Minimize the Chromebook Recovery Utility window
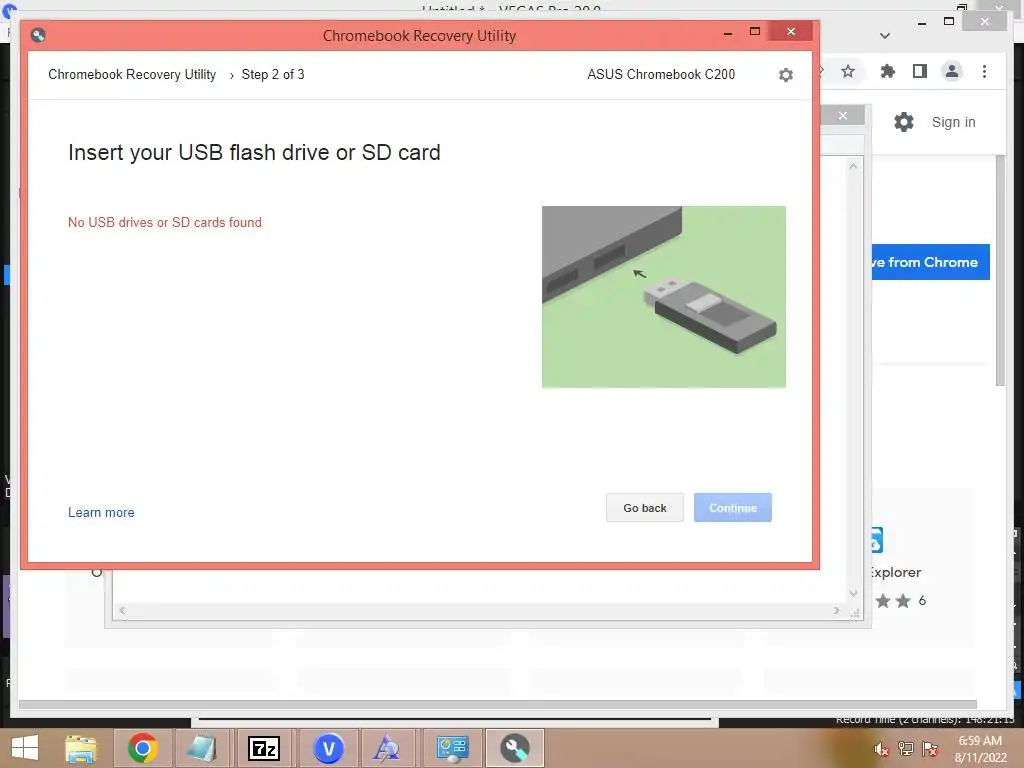The width and height of the screenshot is (1024, 768). (x=728, y=32)
